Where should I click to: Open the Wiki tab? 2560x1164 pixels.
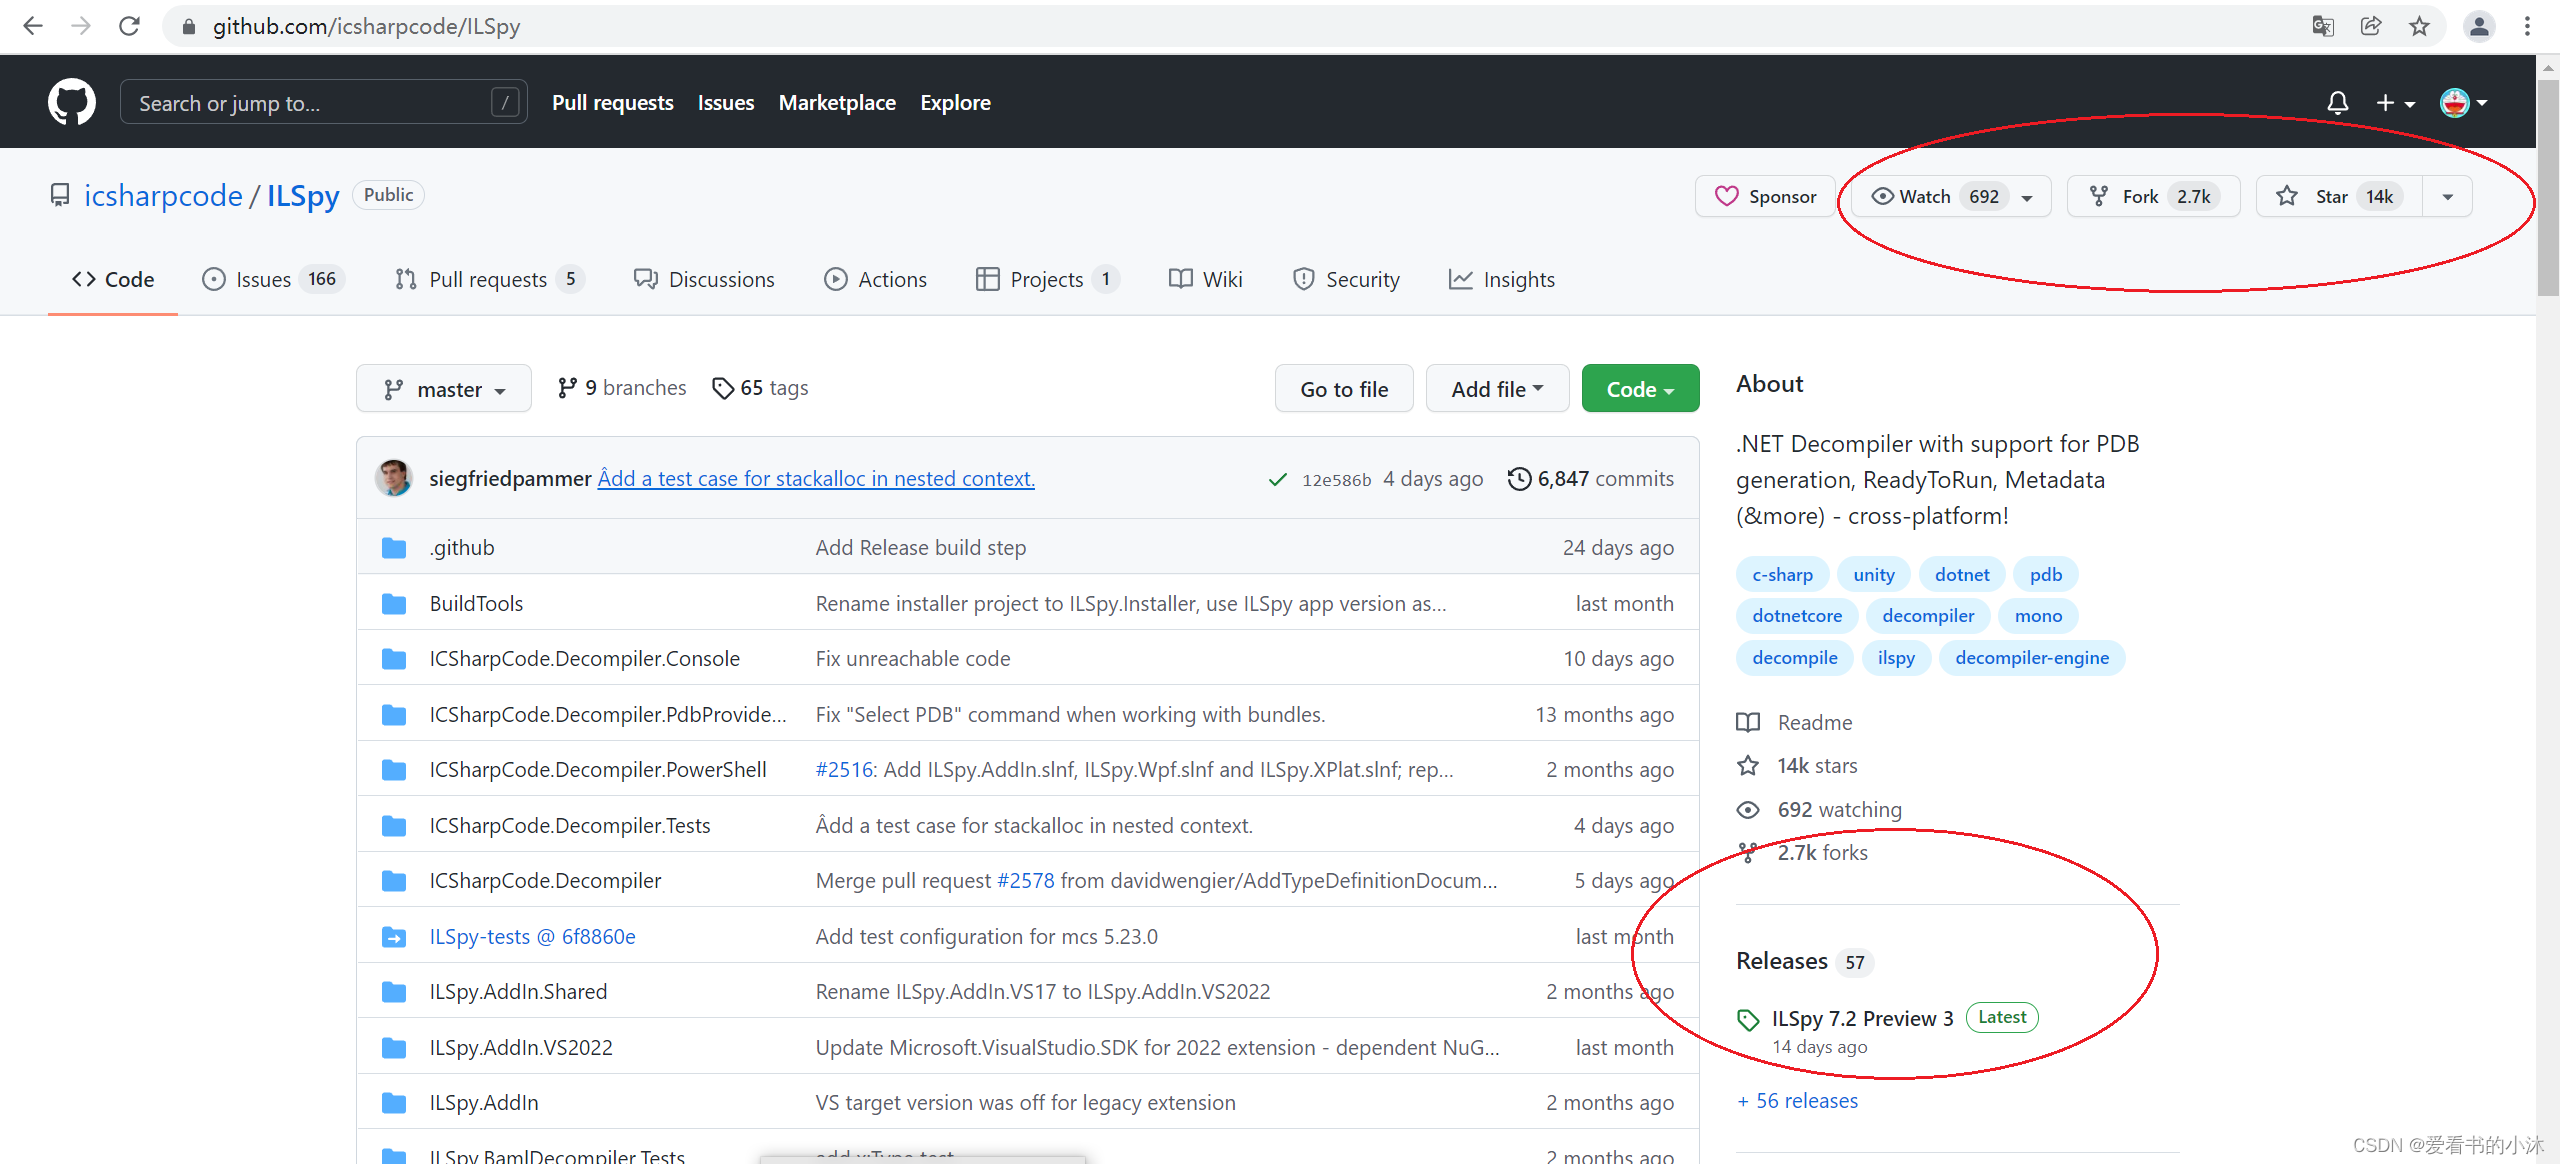coord(1205,279)
